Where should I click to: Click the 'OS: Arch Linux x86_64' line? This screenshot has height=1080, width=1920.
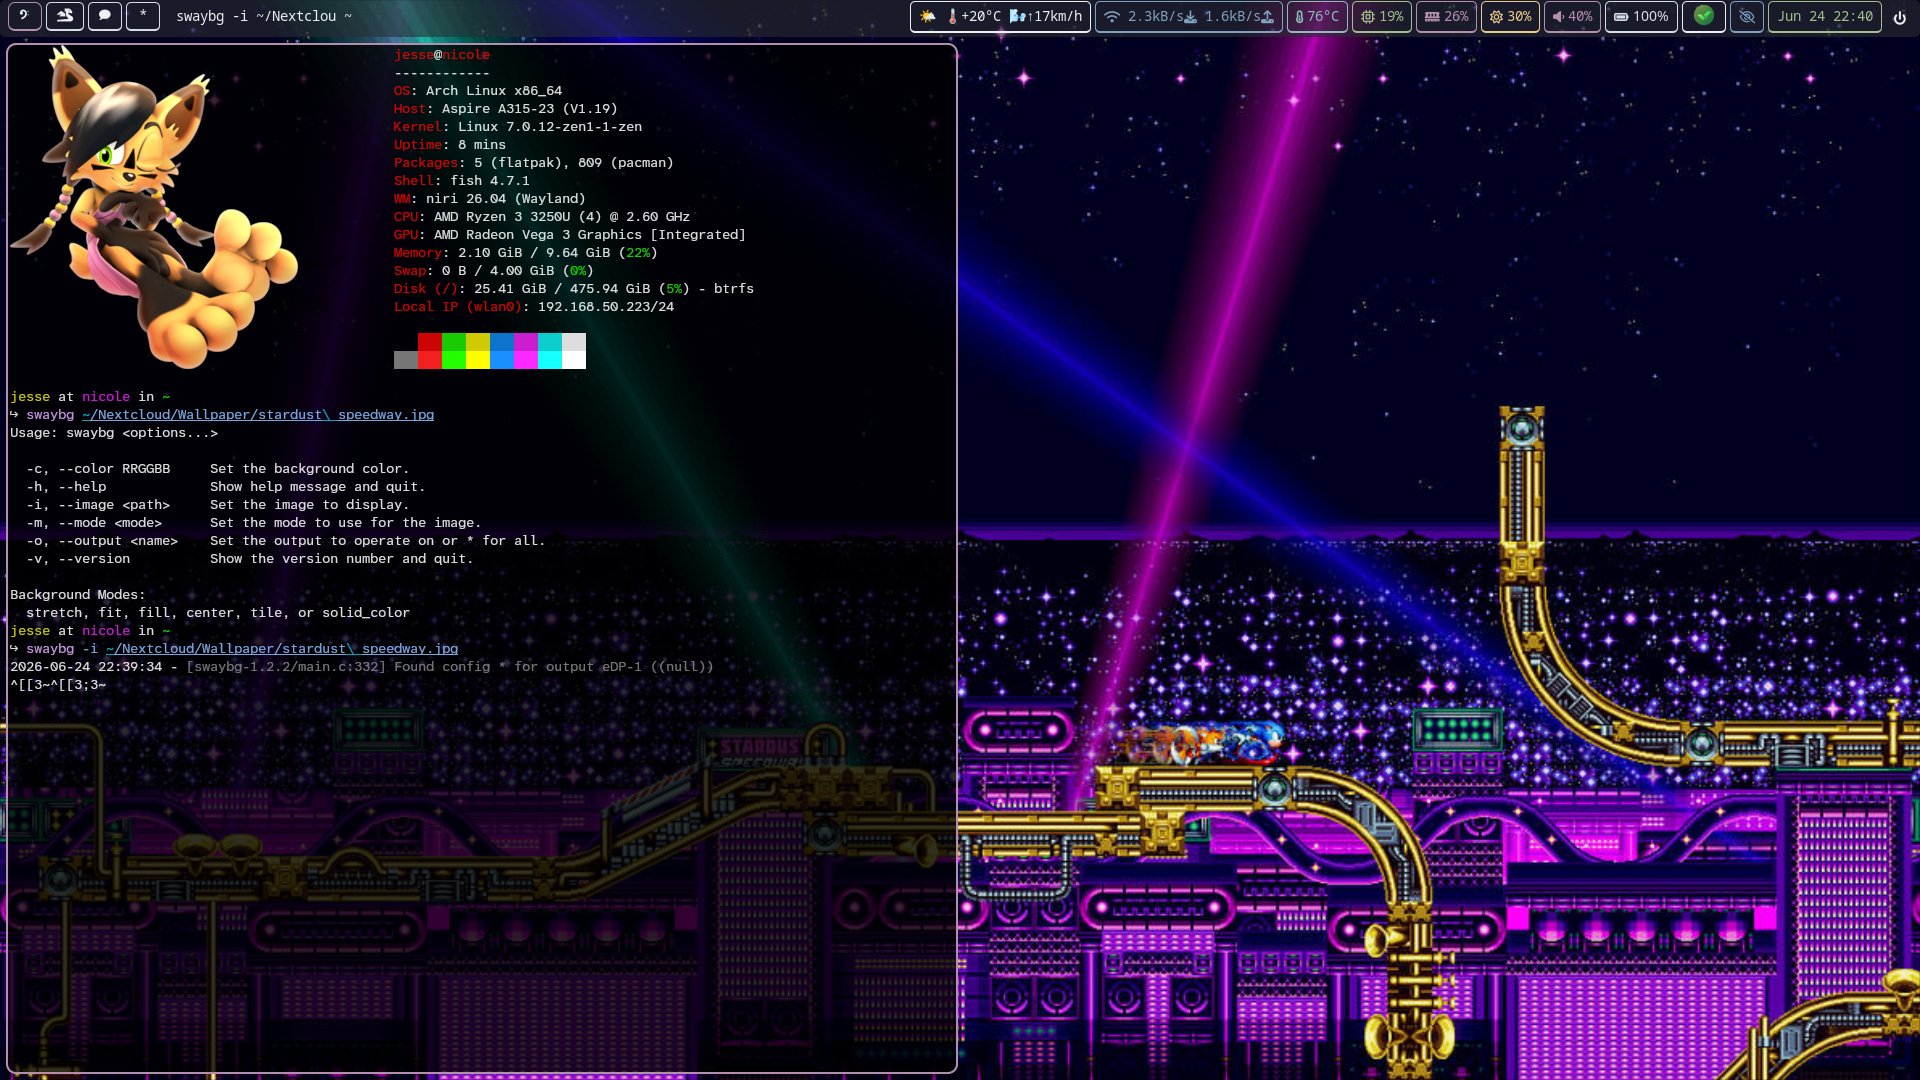coord(478,91)
